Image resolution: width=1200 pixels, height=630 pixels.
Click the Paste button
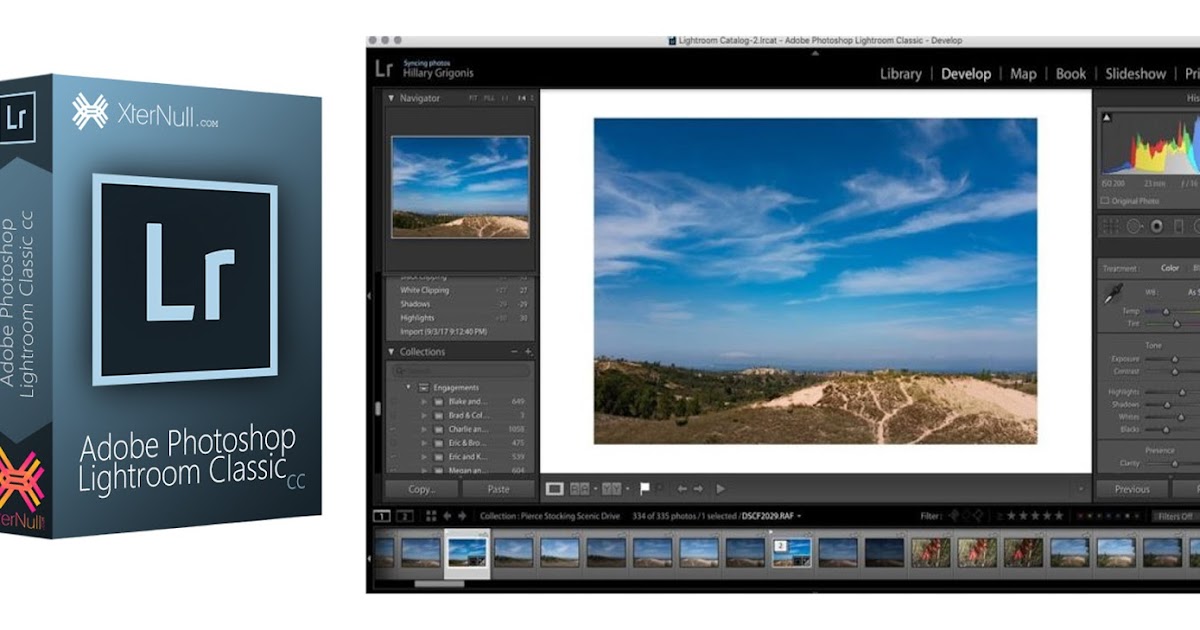click(498, 489)
